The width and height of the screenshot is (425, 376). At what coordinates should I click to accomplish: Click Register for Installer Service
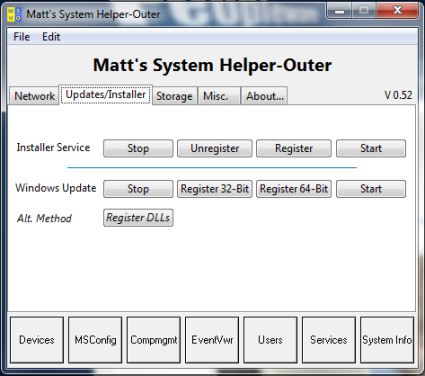click(x=294, y=148)
